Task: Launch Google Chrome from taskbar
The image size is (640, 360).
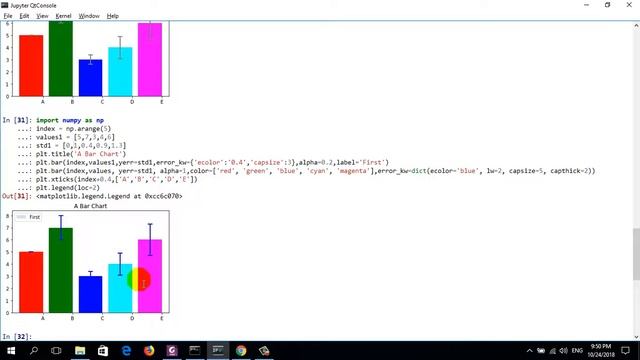Action: click(x=241, y=351)
